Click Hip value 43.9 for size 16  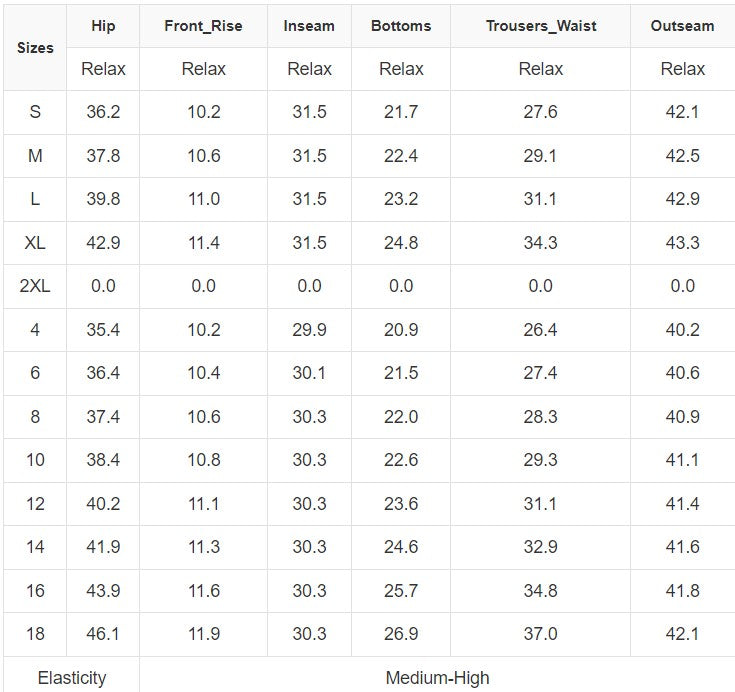coord(103,591)
